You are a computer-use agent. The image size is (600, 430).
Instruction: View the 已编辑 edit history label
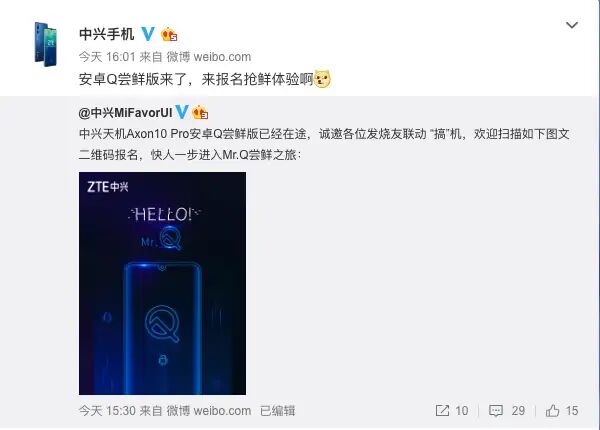tap(277, 411)
